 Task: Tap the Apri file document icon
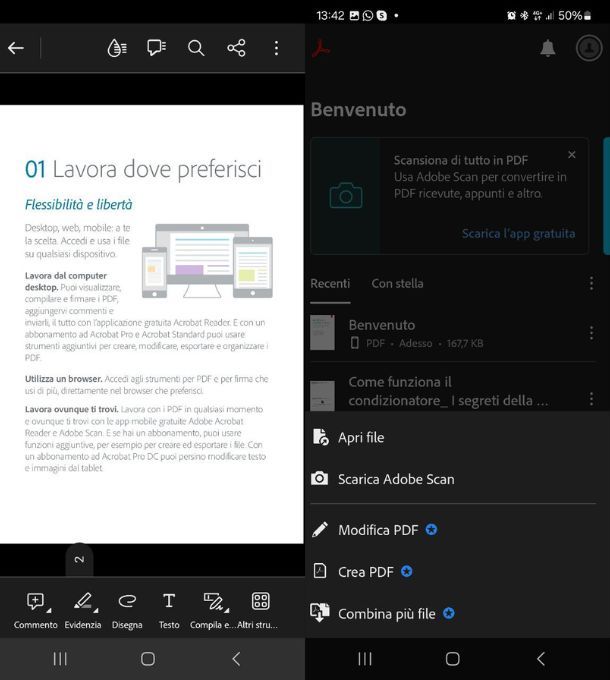click(x=320, y=437)
